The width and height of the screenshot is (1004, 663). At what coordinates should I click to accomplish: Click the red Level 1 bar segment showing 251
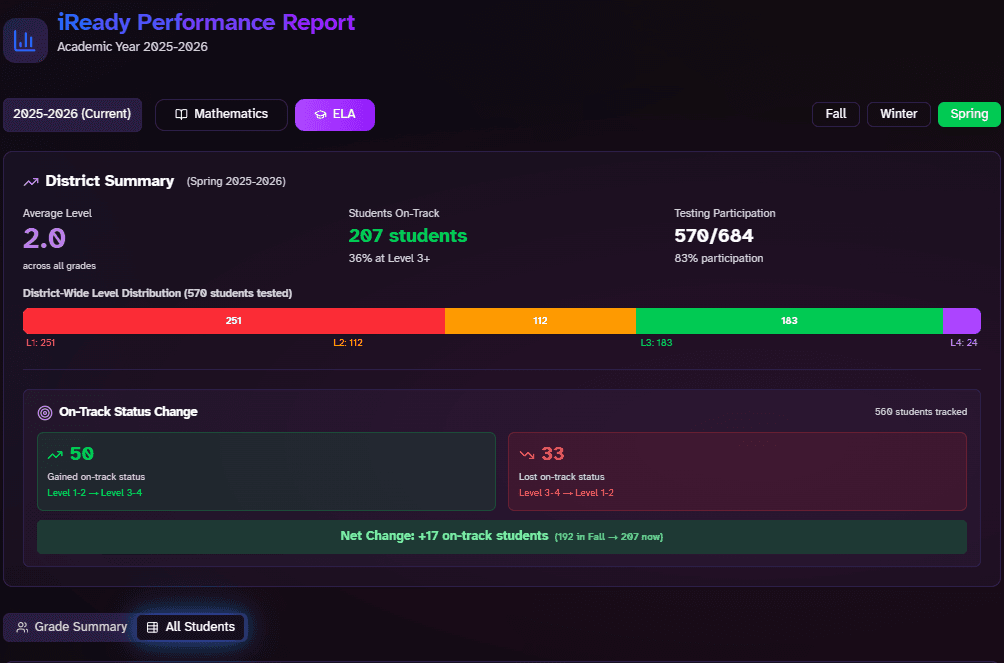pos(234,321)
